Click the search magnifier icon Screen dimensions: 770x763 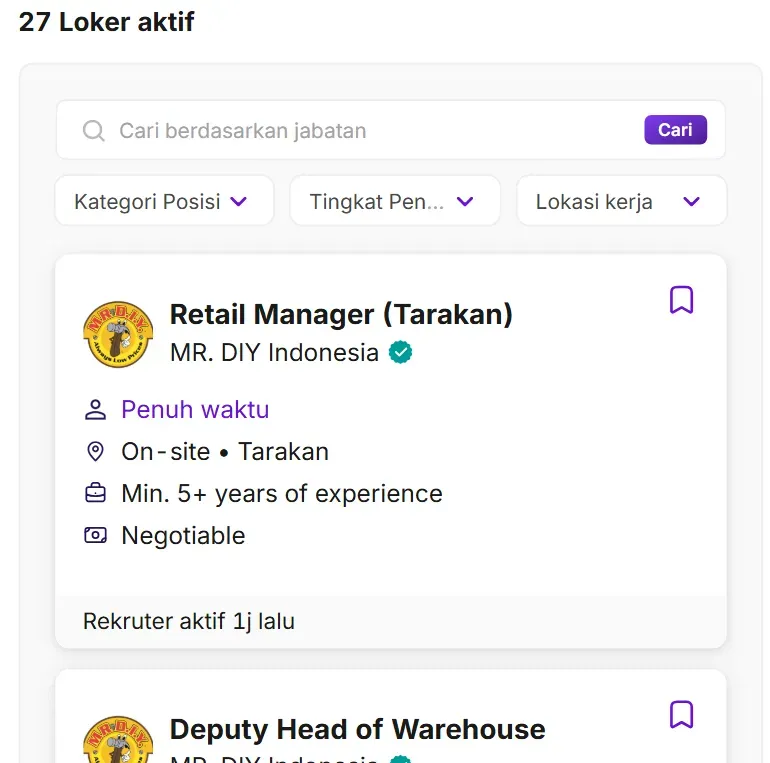(x=94, y=131)
